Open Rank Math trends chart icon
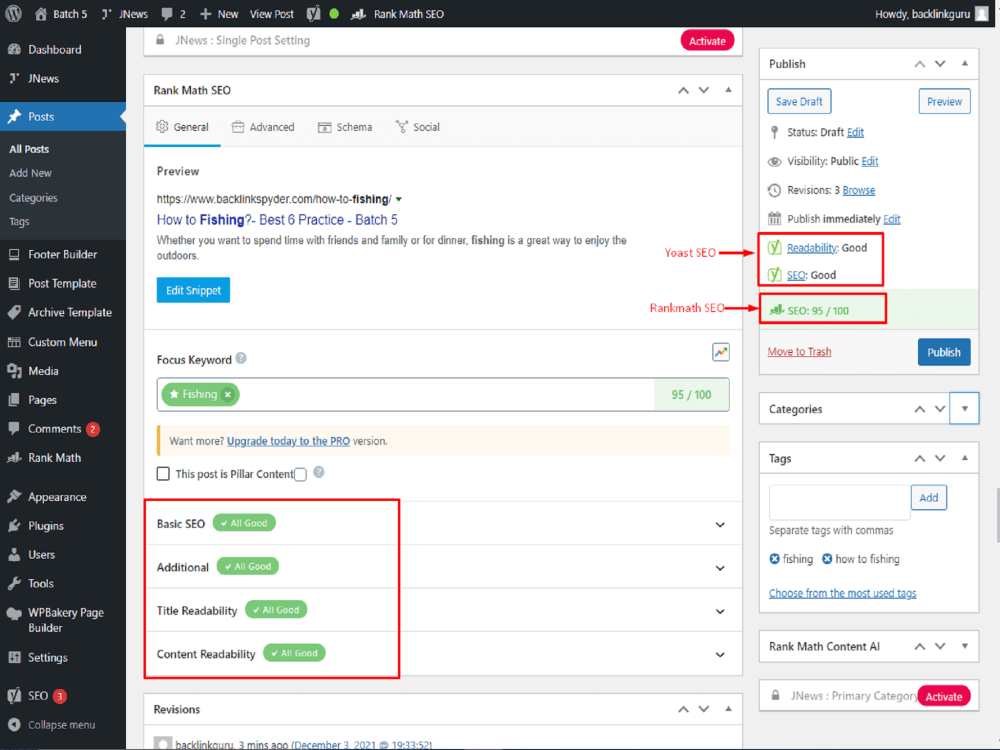 pos(721,352)
